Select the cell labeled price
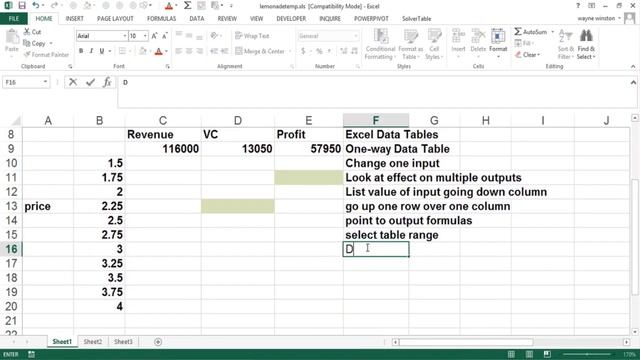The image size is (640, 360). (48, 206)
